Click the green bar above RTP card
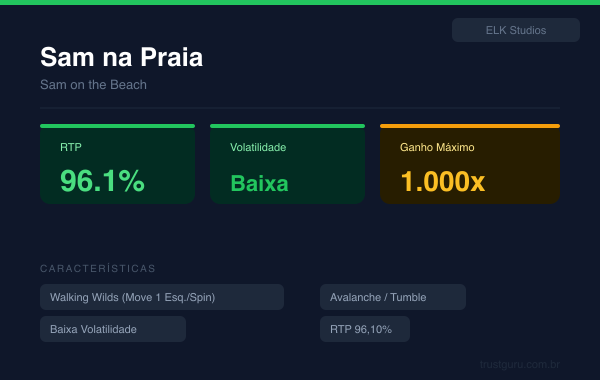The height and width of the screenshot is (380, 600). click(x=117, y=126)
